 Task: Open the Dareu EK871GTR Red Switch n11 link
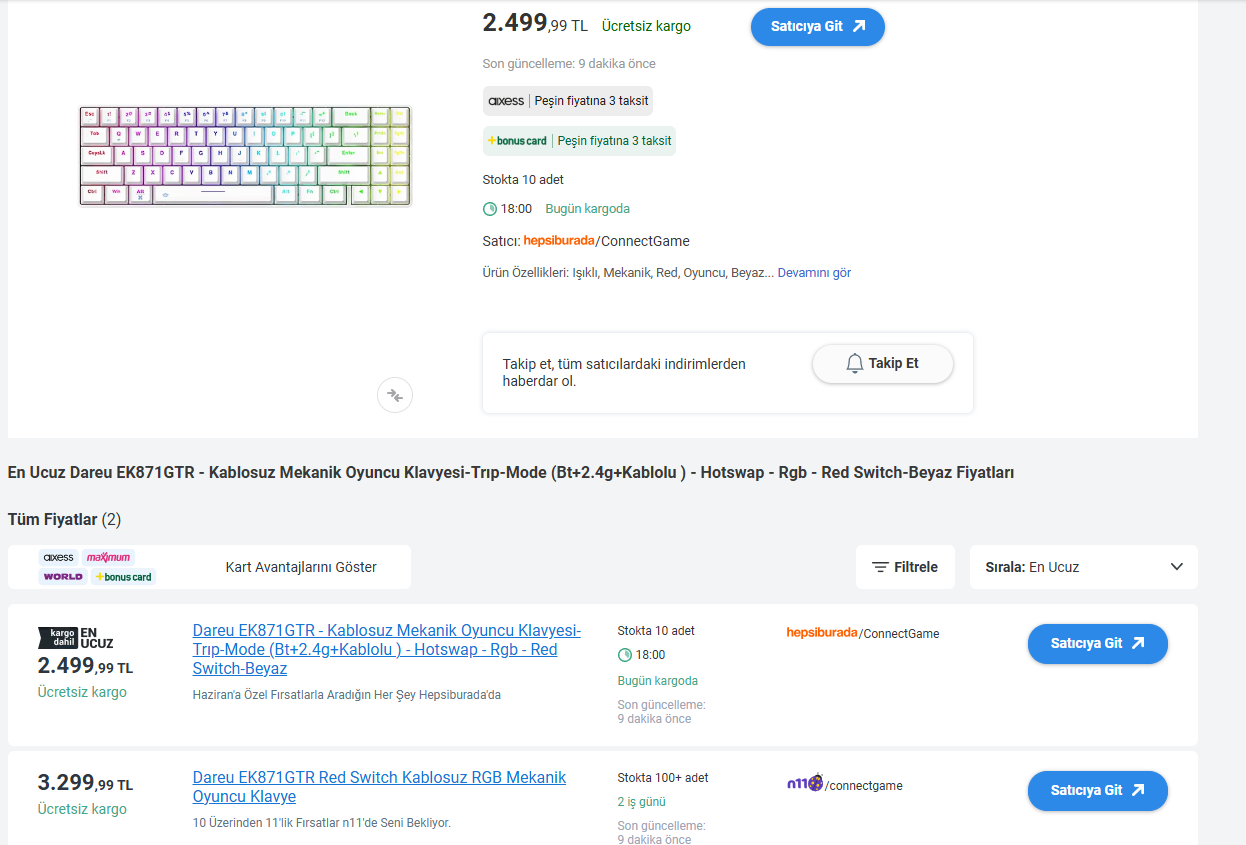379,787
